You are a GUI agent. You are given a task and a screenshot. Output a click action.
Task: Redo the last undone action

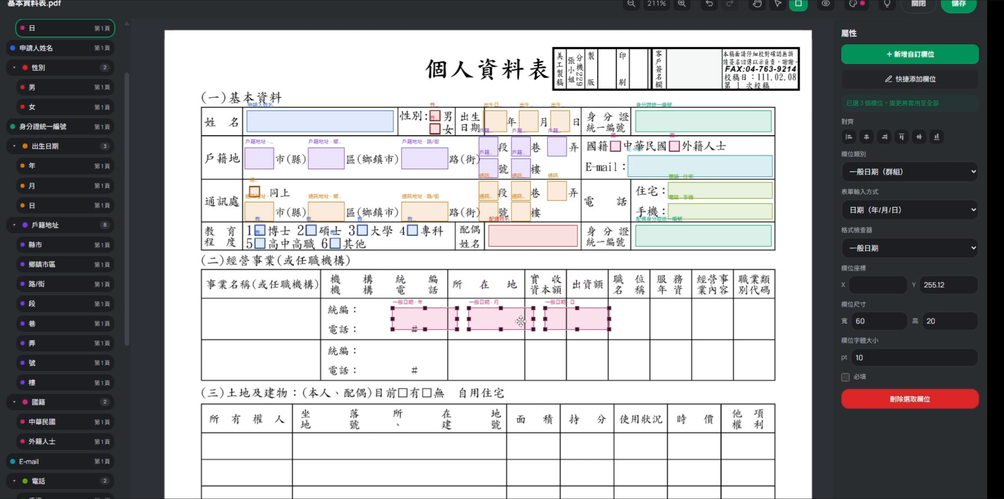click(729, 4)
